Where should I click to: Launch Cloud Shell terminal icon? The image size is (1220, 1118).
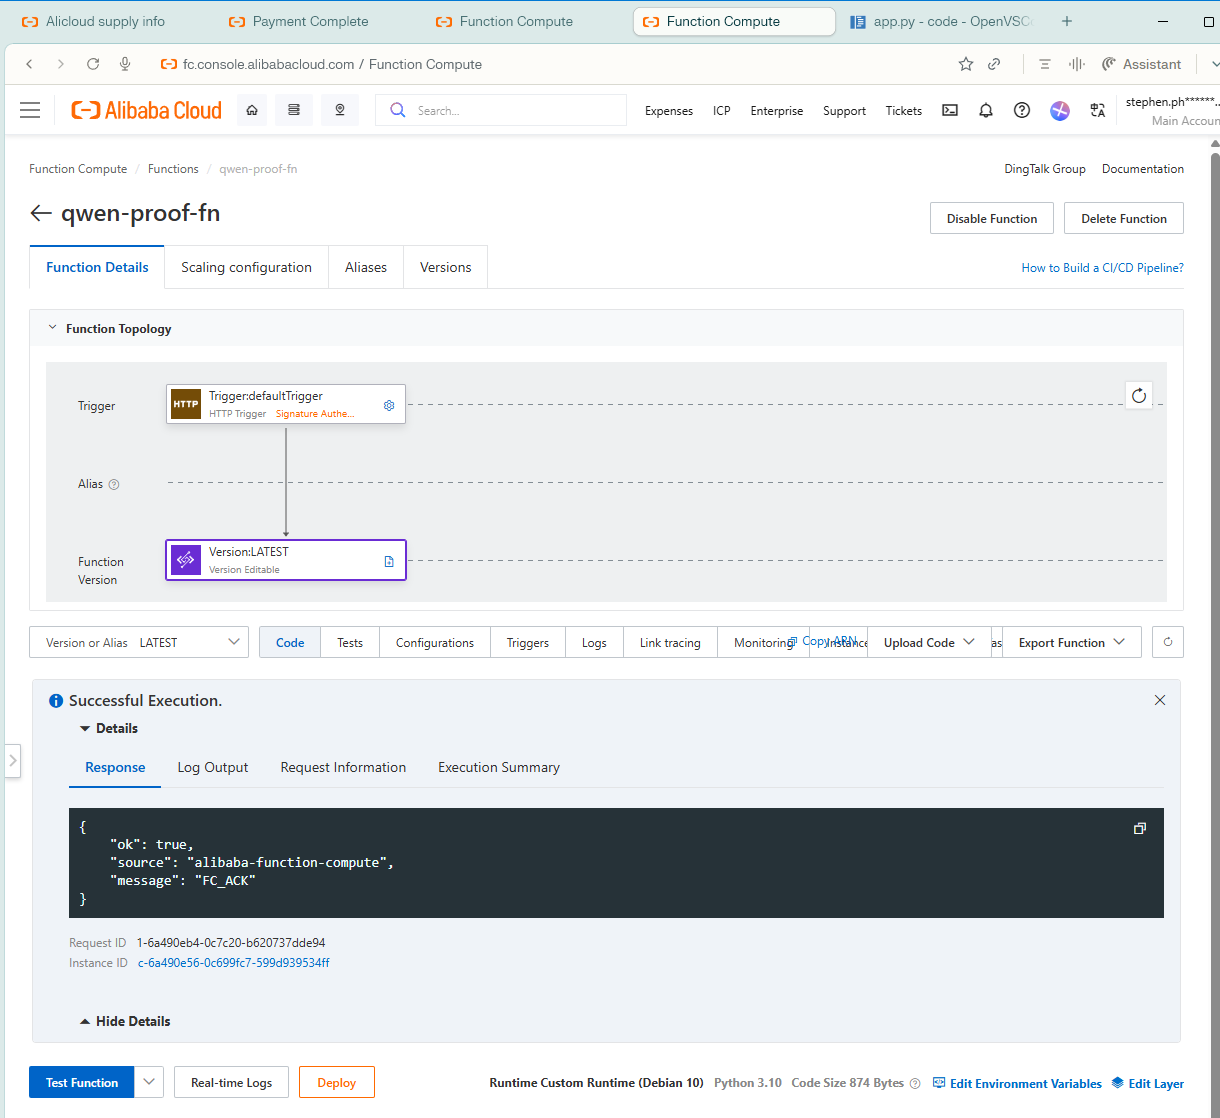coord(950,110)
